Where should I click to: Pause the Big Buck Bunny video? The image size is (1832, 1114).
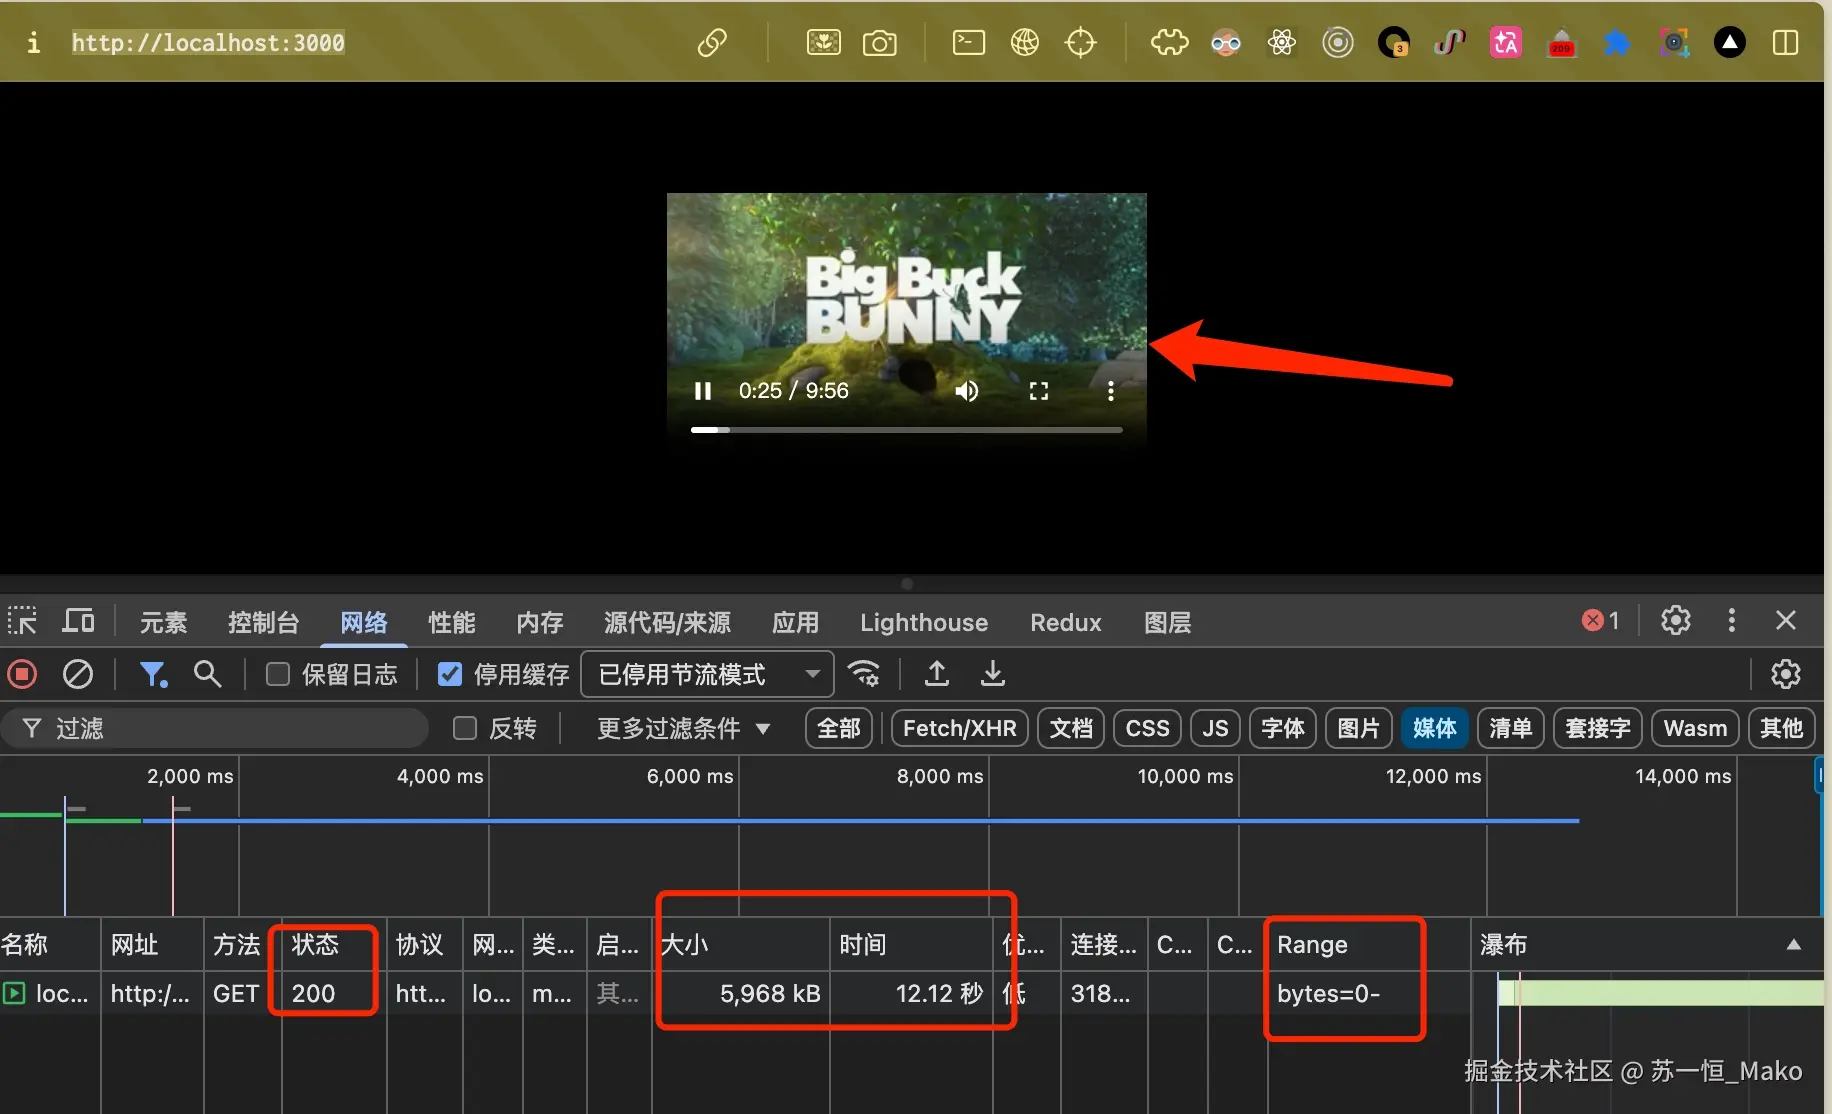pyautogui.click(x=703, y=391)
